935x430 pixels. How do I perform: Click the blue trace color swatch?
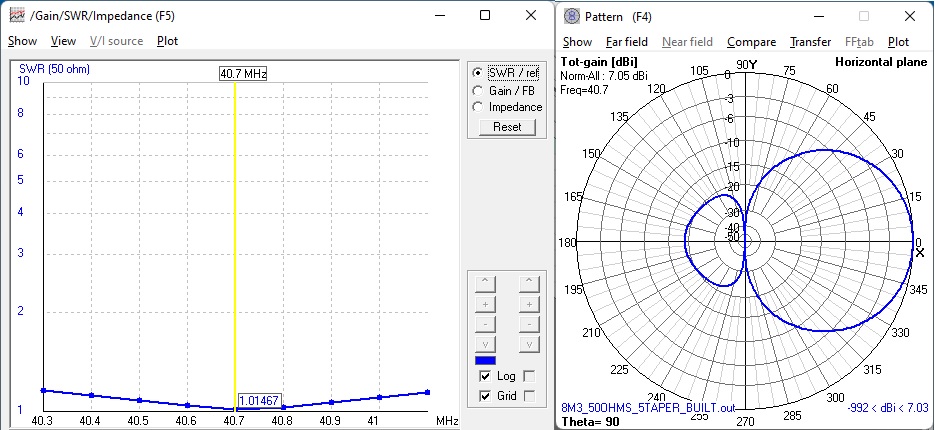point(485,360)
